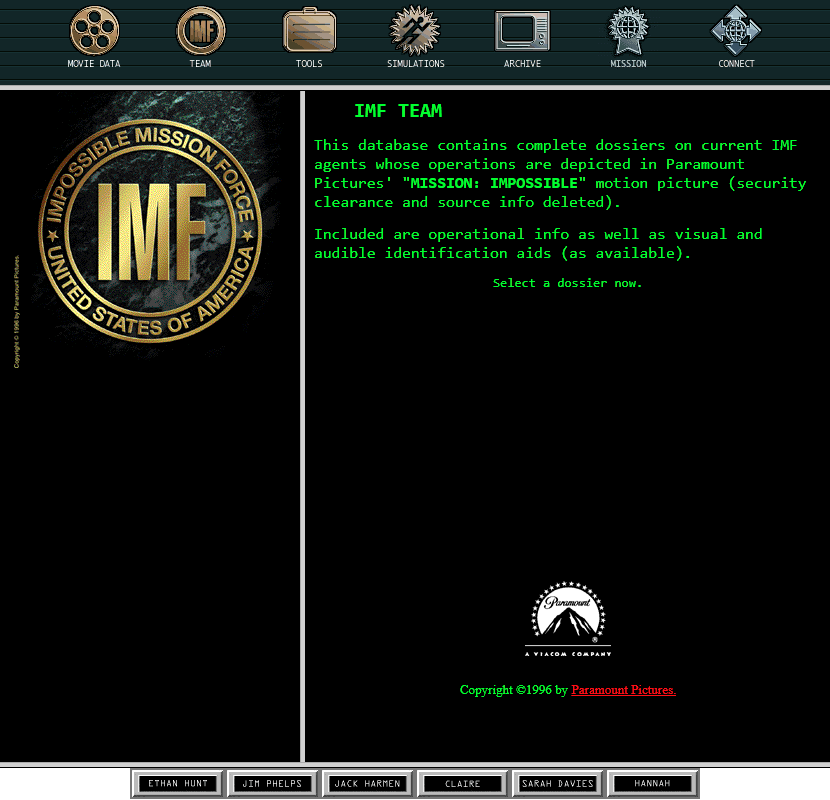Click the 'Select a dossier now.' text

pyautogui.click(x=567, y=283)
